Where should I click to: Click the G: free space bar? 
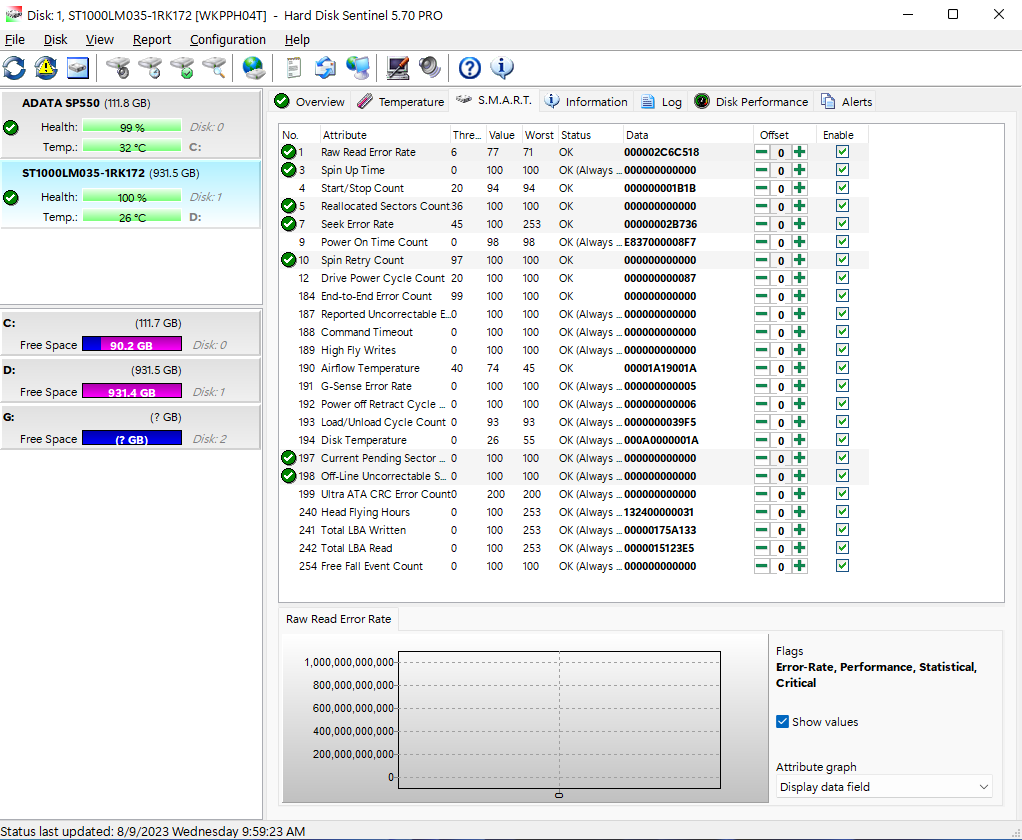click(x=132, y=439)
